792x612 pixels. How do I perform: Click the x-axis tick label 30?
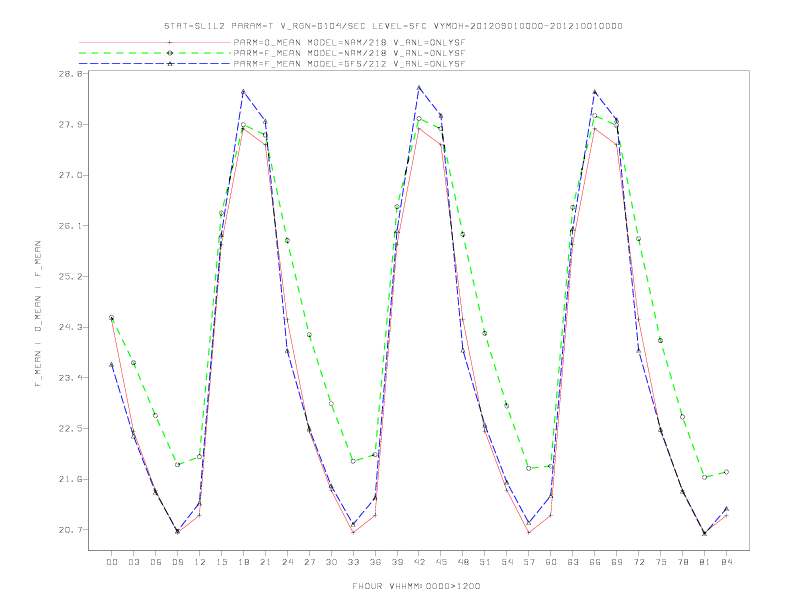[x=331, y=562]
